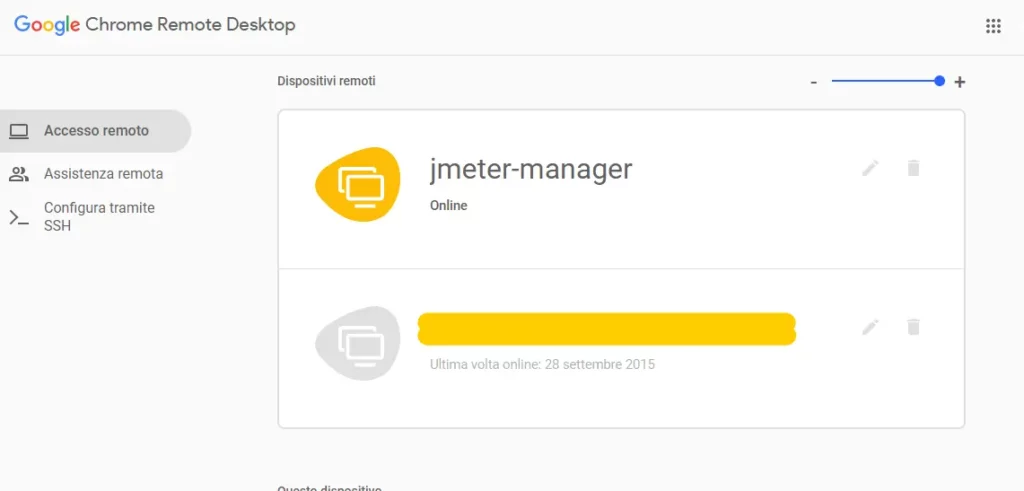Click the people icon beside Assistenza remota
The width and height of the screenshot is (1024, 491).
19,174
